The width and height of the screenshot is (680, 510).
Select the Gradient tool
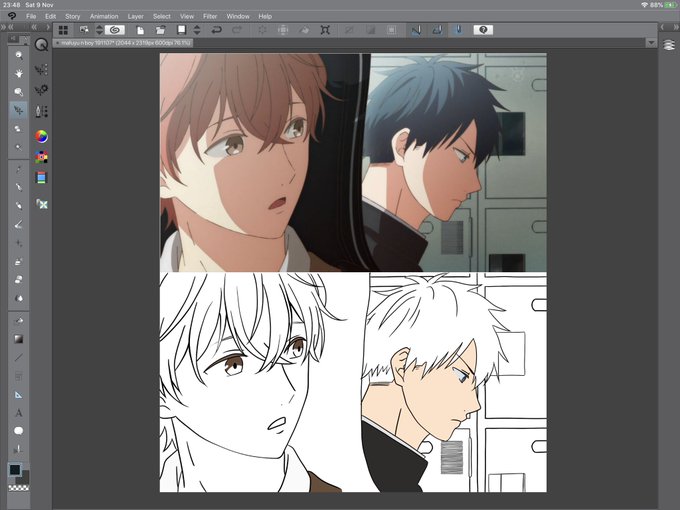[x=19, y=339]
